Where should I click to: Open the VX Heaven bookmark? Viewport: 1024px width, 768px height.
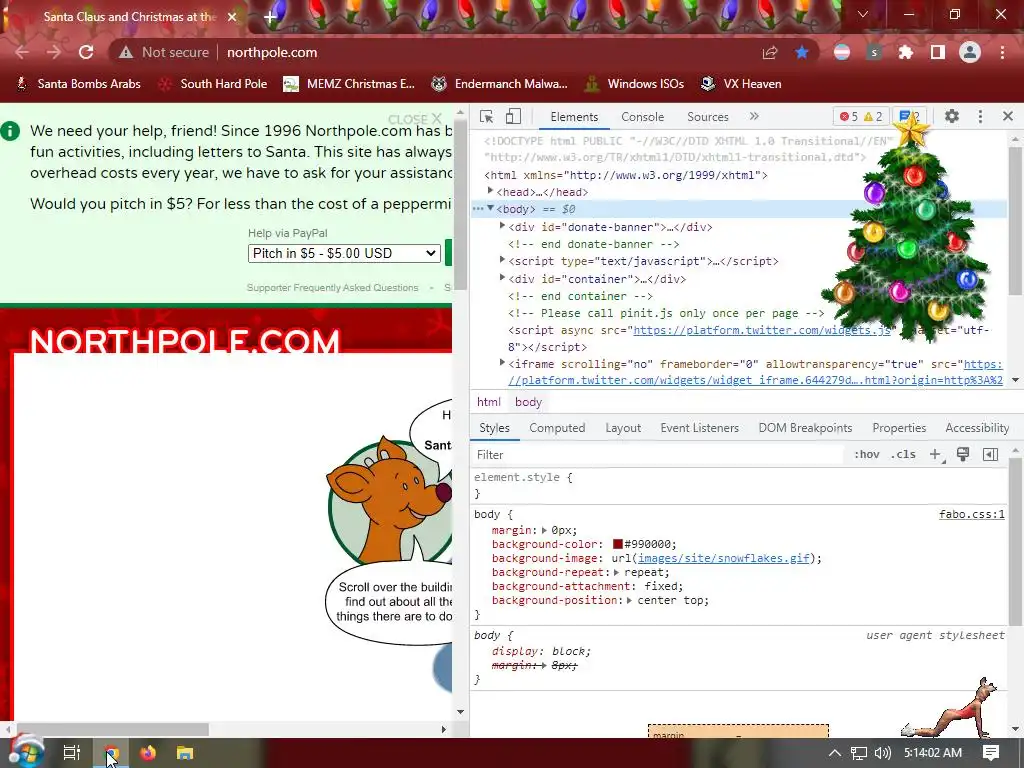(x=741, y=84)
